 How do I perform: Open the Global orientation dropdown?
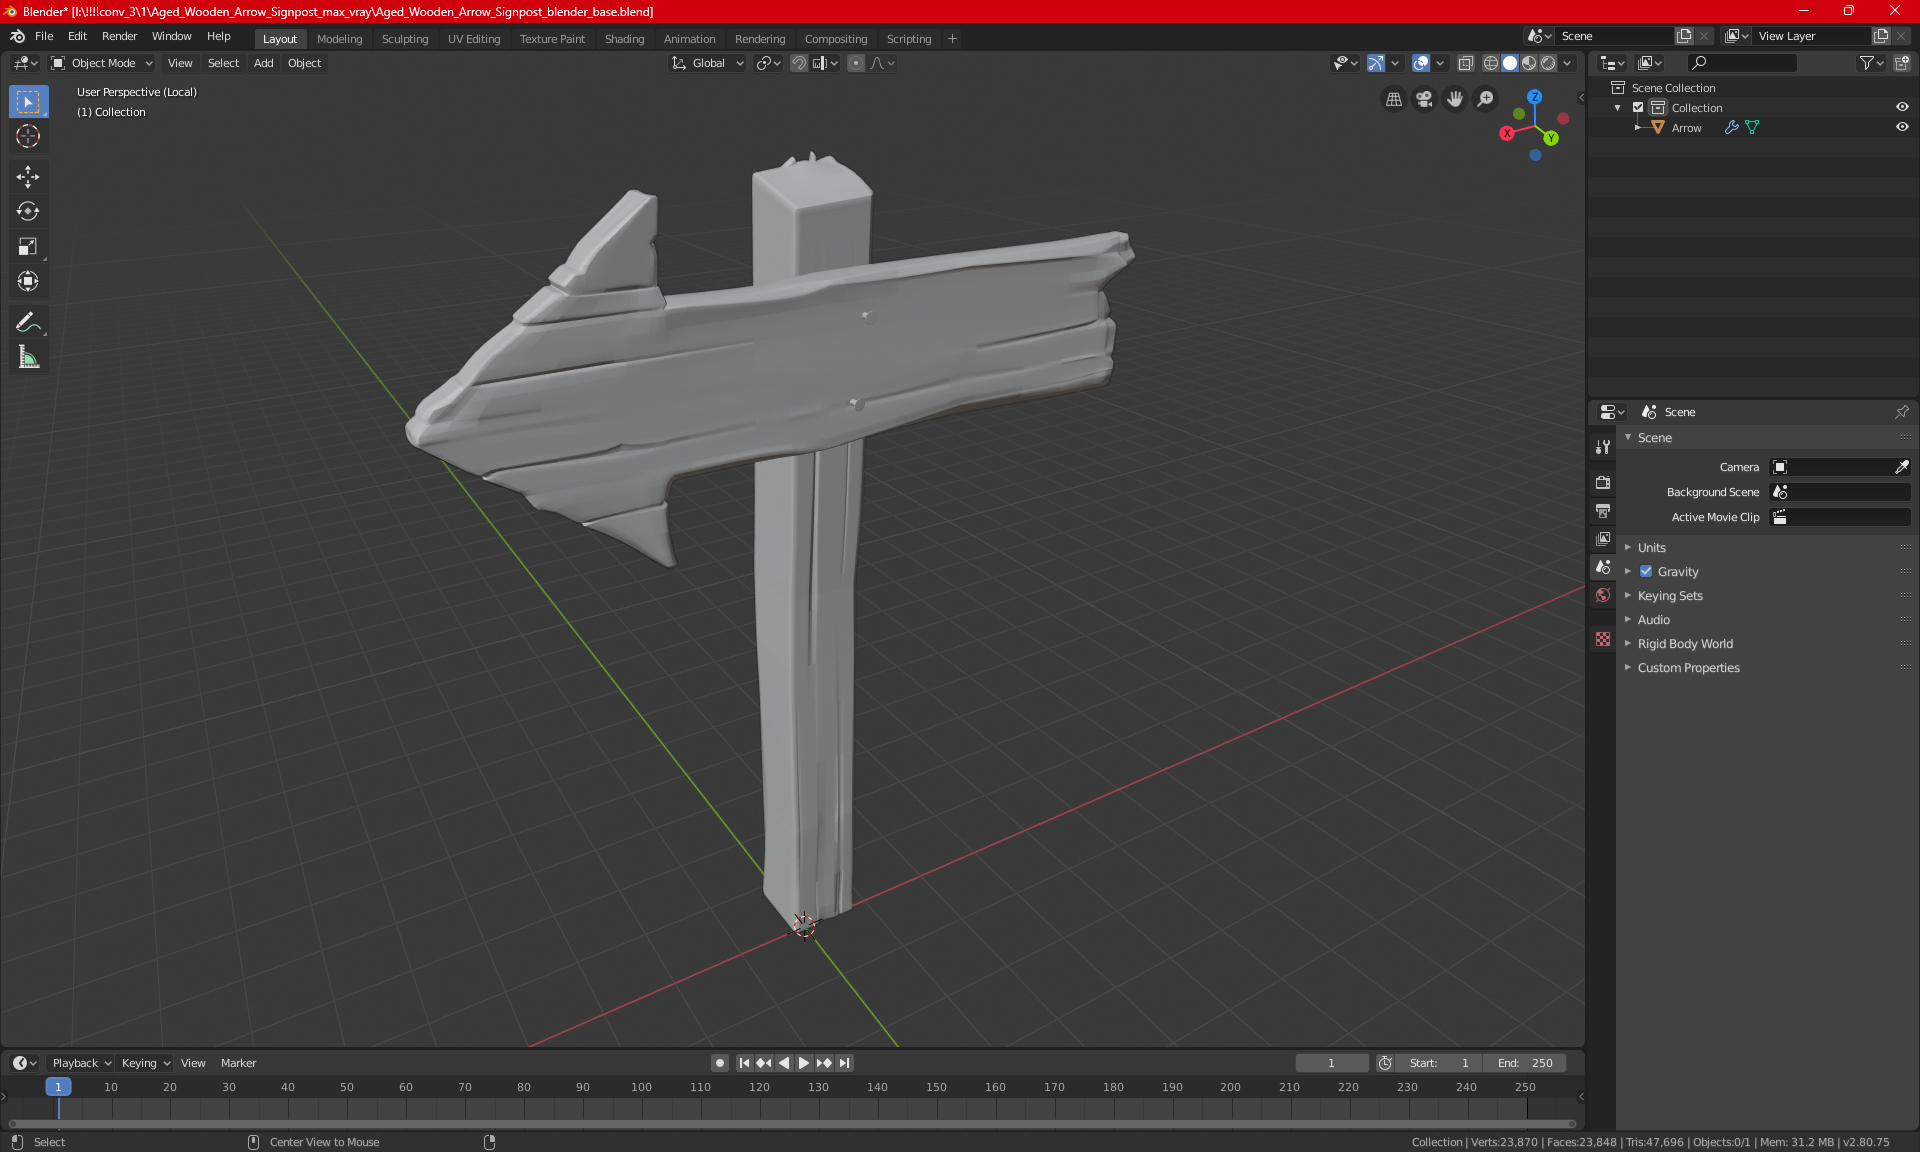coord(708,63)
